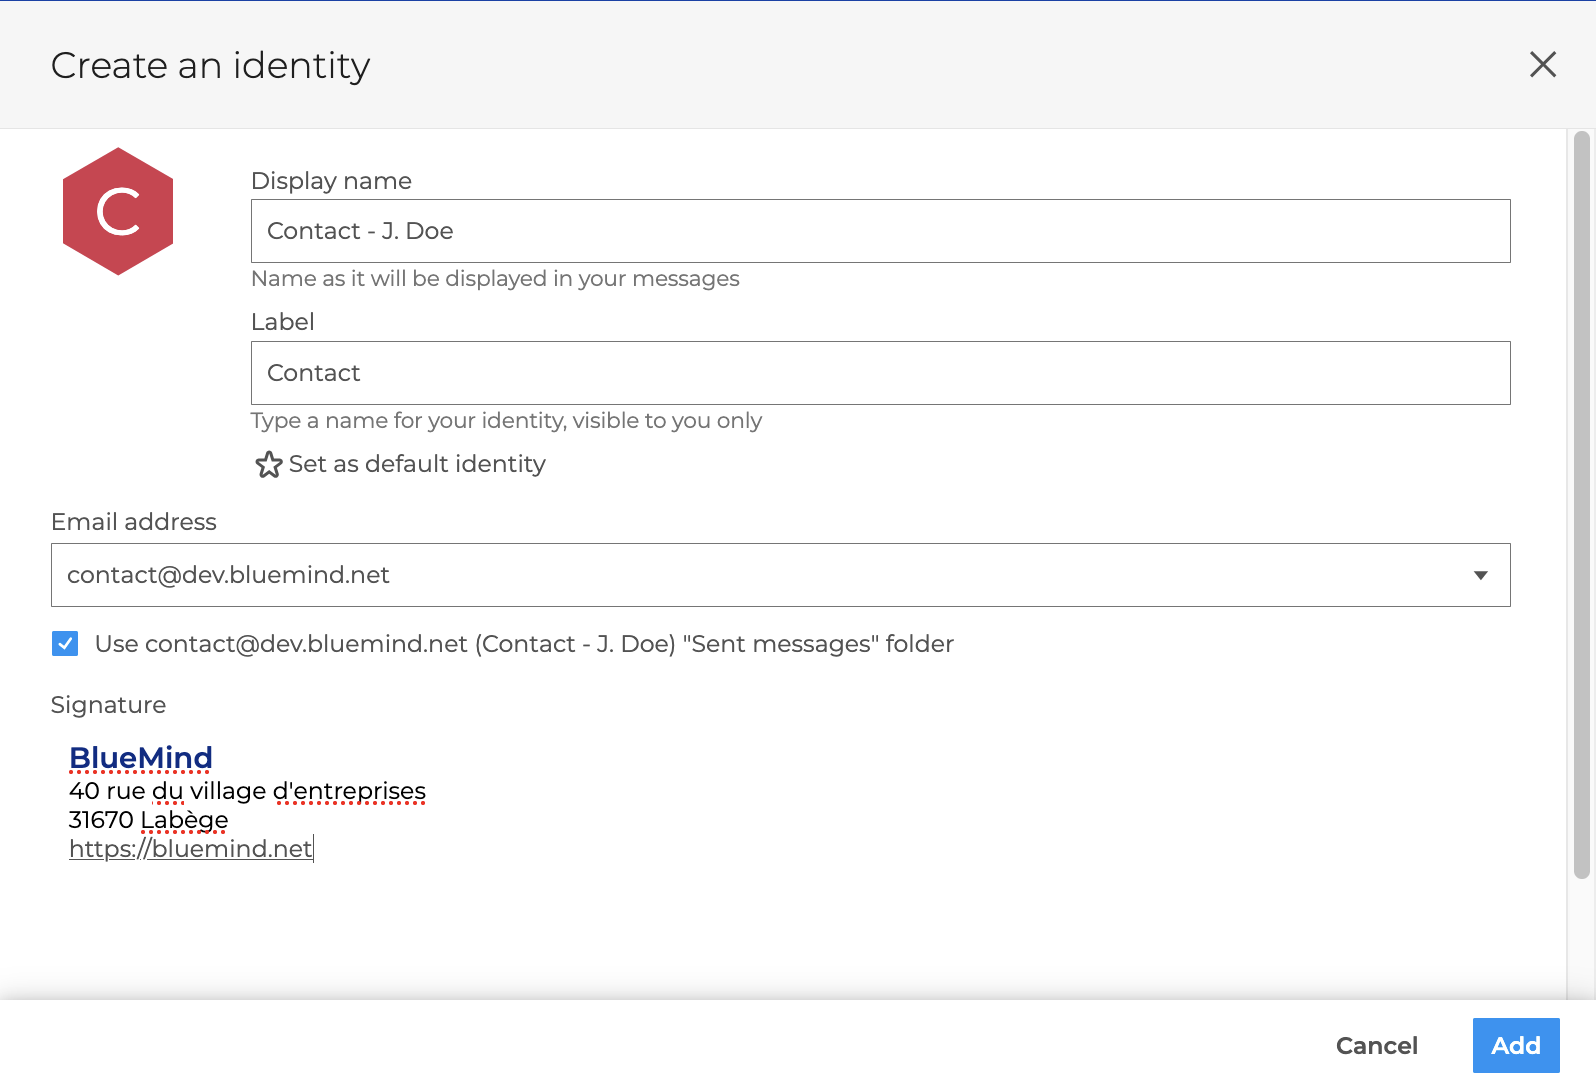Focus the Display name input field

pos(879,231)
